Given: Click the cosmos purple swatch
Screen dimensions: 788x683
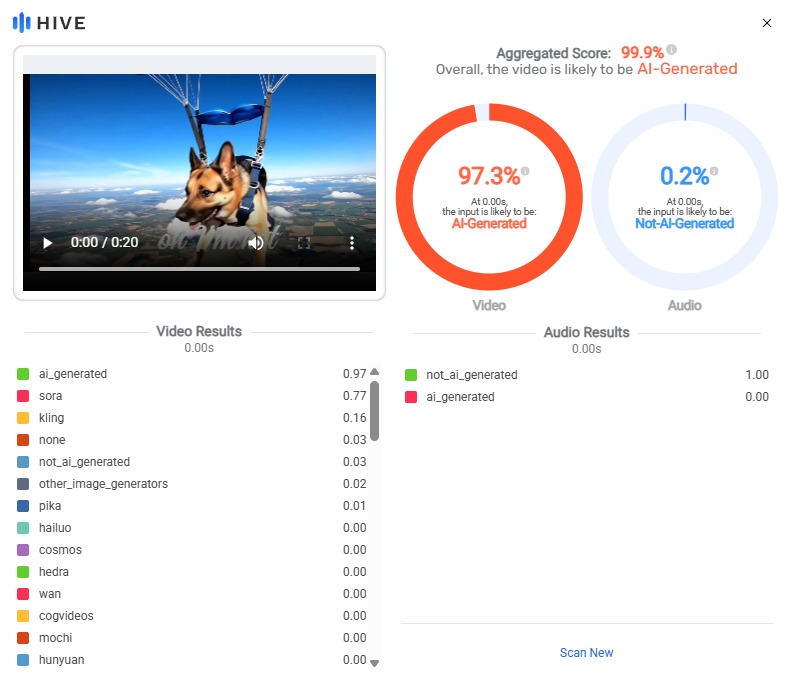Looking at the screenshot, I should pos(23,550).
